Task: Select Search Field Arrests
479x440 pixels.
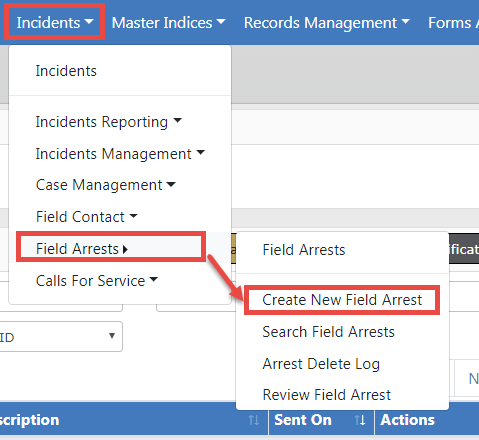Action: click(x=328, y=332)
